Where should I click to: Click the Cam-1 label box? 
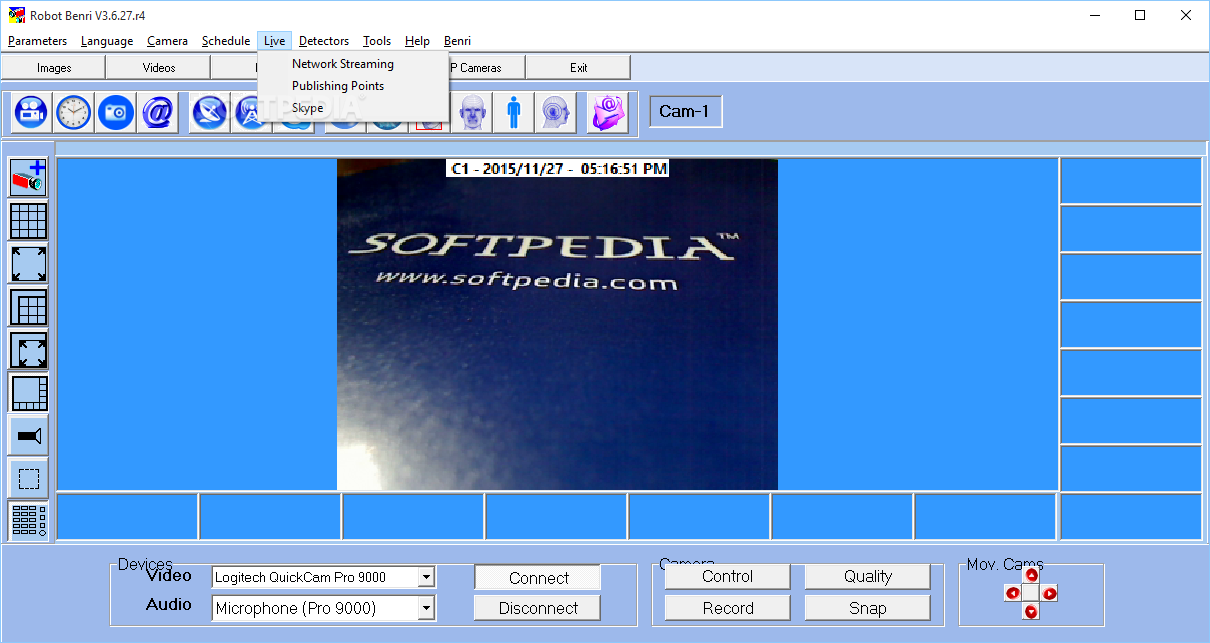[685, 111]
